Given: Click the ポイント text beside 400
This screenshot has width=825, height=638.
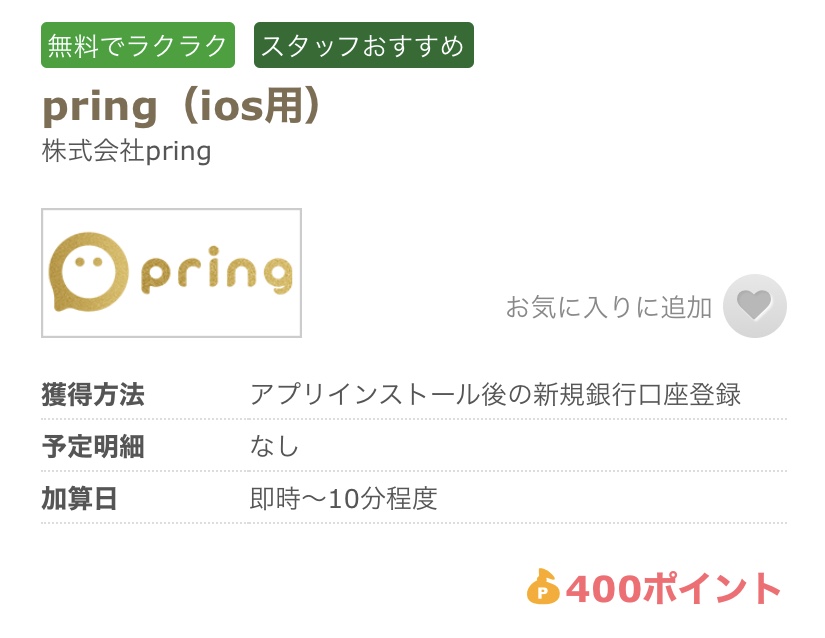Looking at the screenshot, I should (x=711, y=589).
